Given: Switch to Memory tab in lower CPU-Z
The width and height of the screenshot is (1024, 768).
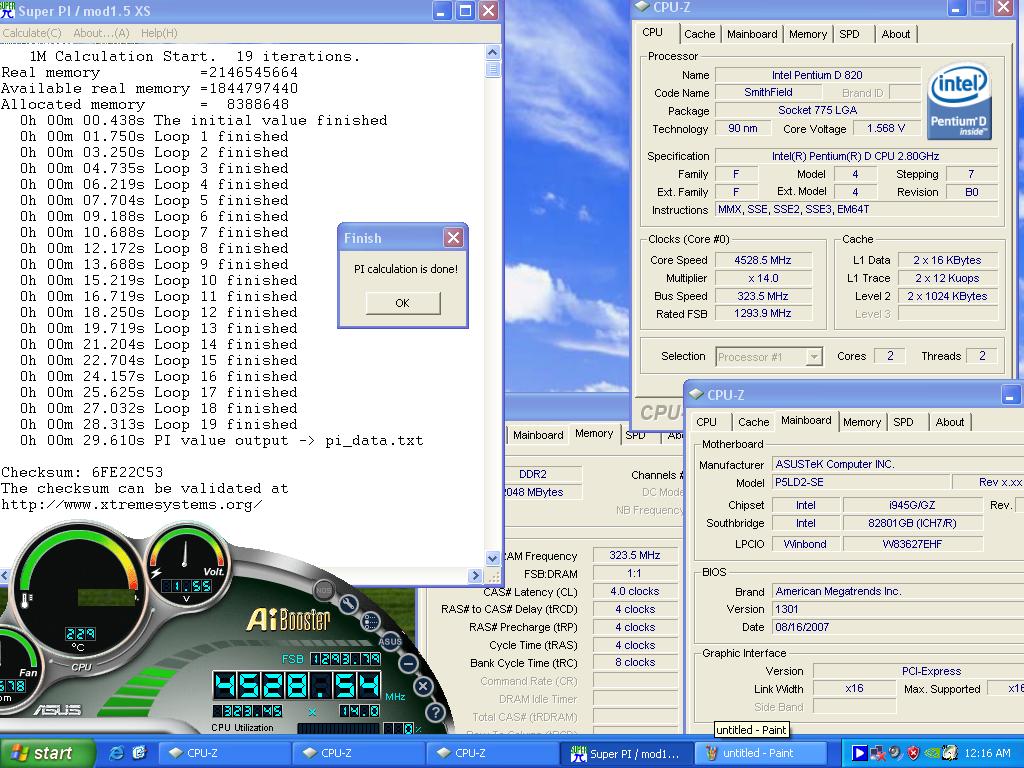Looking at the screenshot, I should pyautogui.click(x=861, y=422).
